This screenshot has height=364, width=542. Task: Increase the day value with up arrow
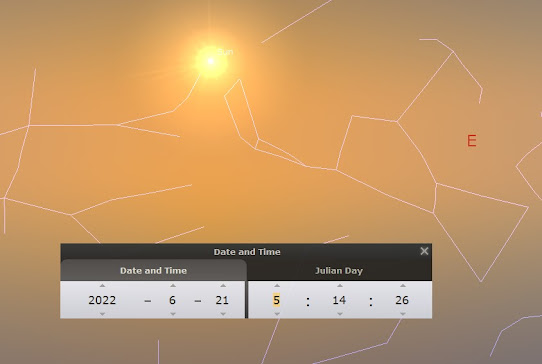(223, 286)
